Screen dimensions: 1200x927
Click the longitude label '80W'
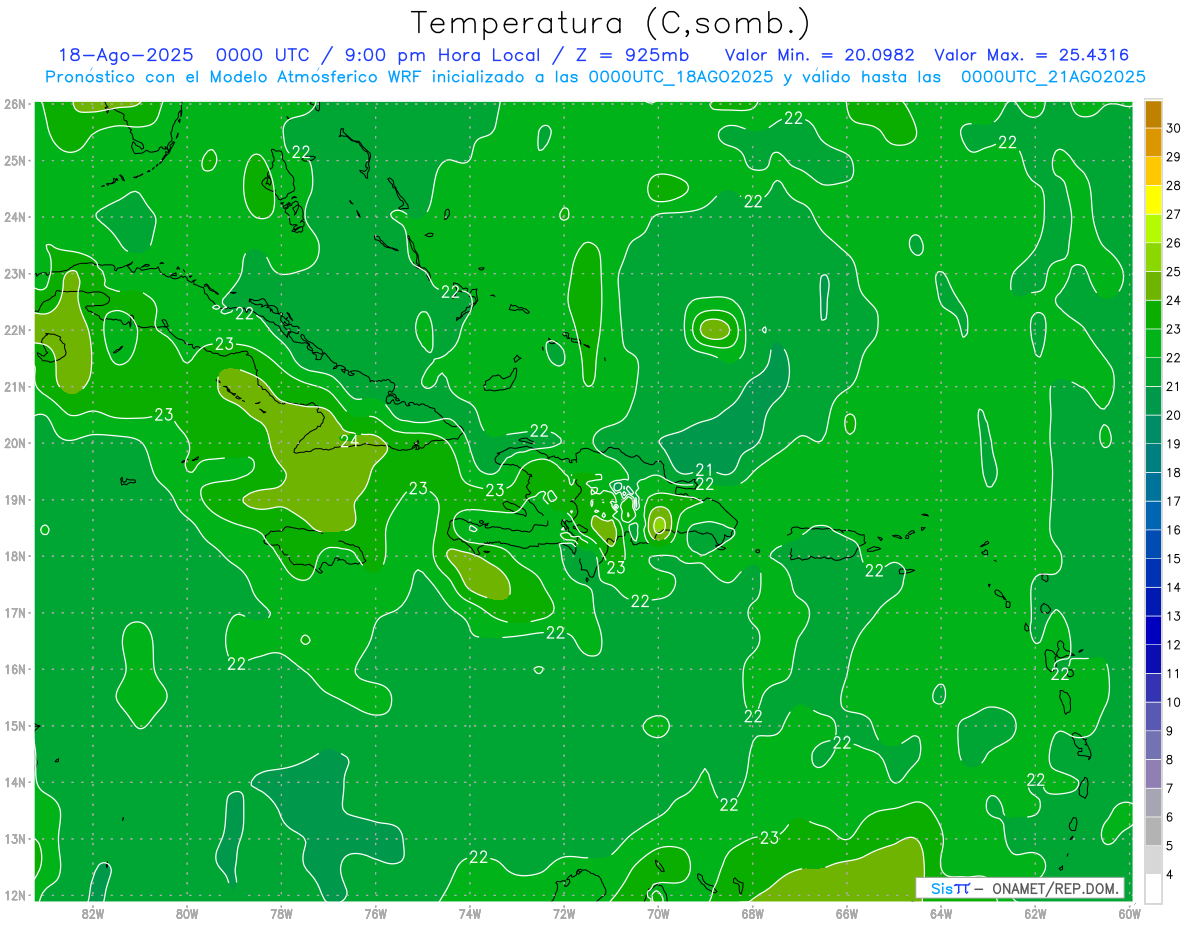tap(187, 913)
